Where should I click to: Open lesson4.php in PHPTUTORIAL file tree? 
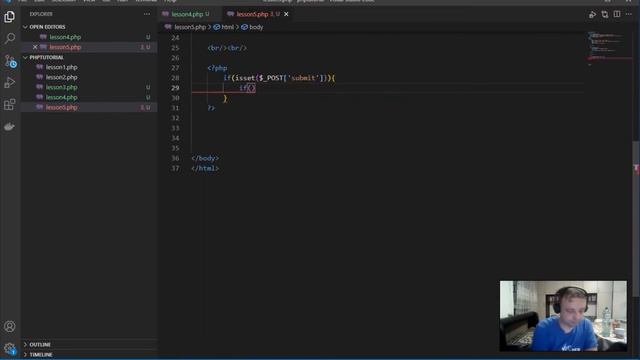[x=62, y=97]
